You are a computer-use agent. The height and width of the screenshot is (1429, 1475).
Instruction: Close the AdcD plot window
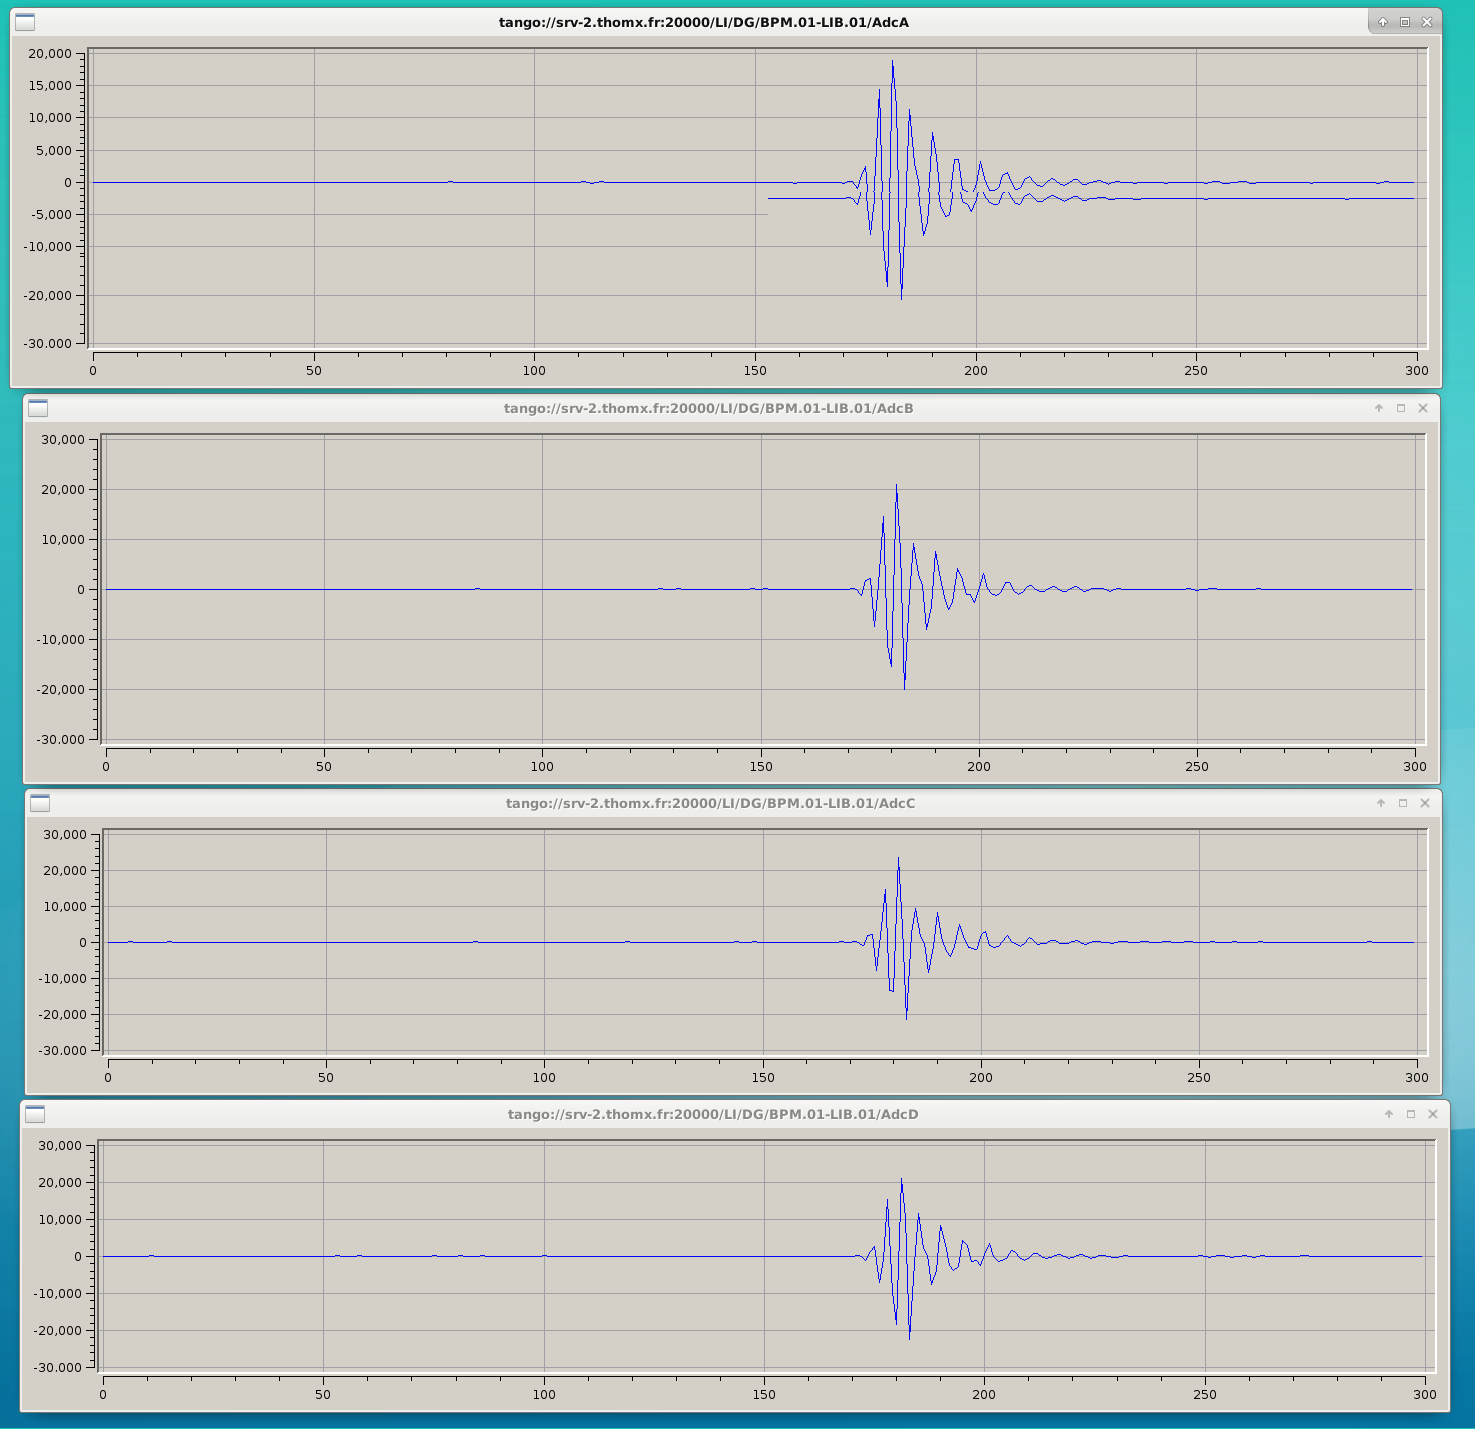1433,1114
